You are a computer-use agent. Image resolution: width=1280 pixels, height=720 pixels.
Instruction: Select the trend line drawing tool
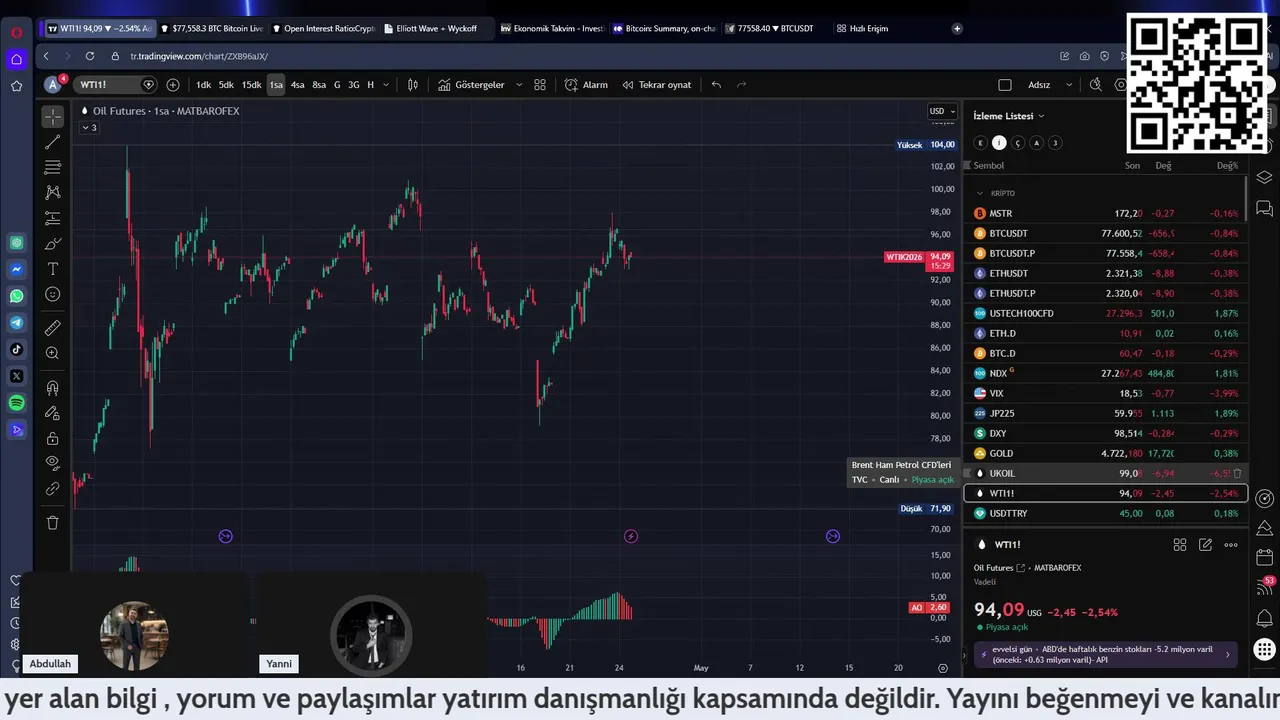53,142
